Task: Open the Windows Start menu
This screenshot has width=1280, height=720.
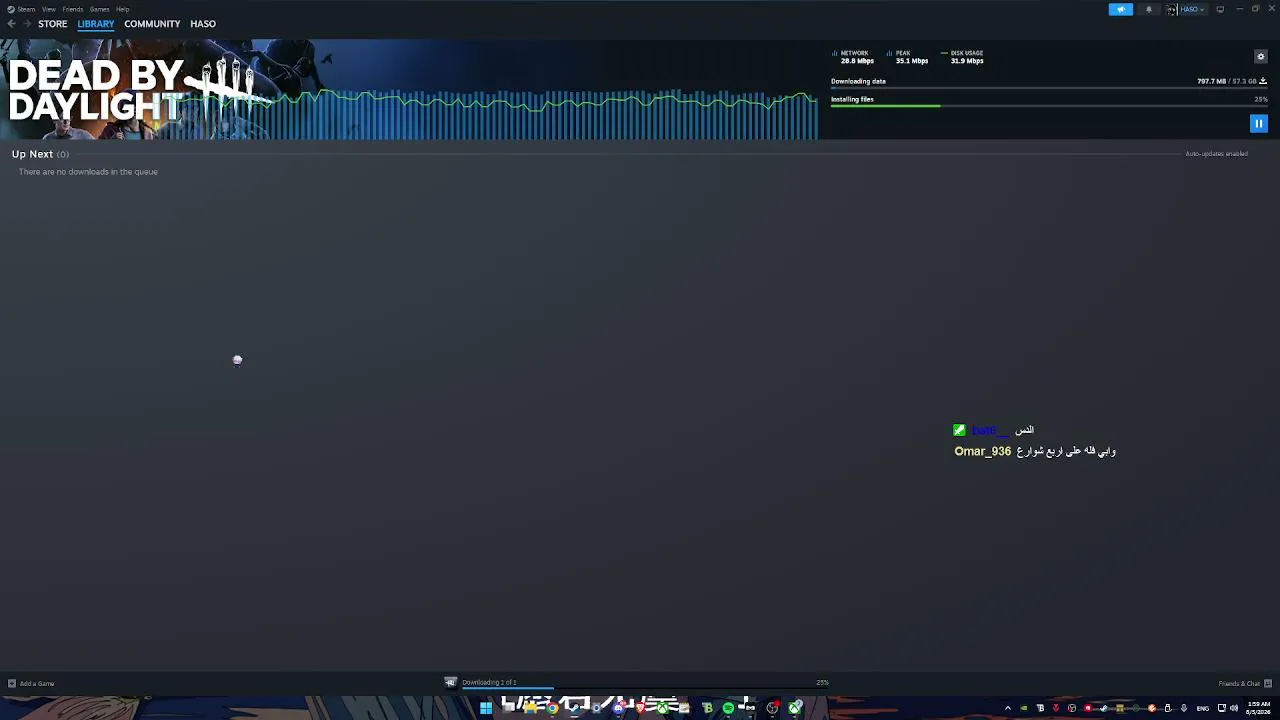Action: [x=486, y=709]
